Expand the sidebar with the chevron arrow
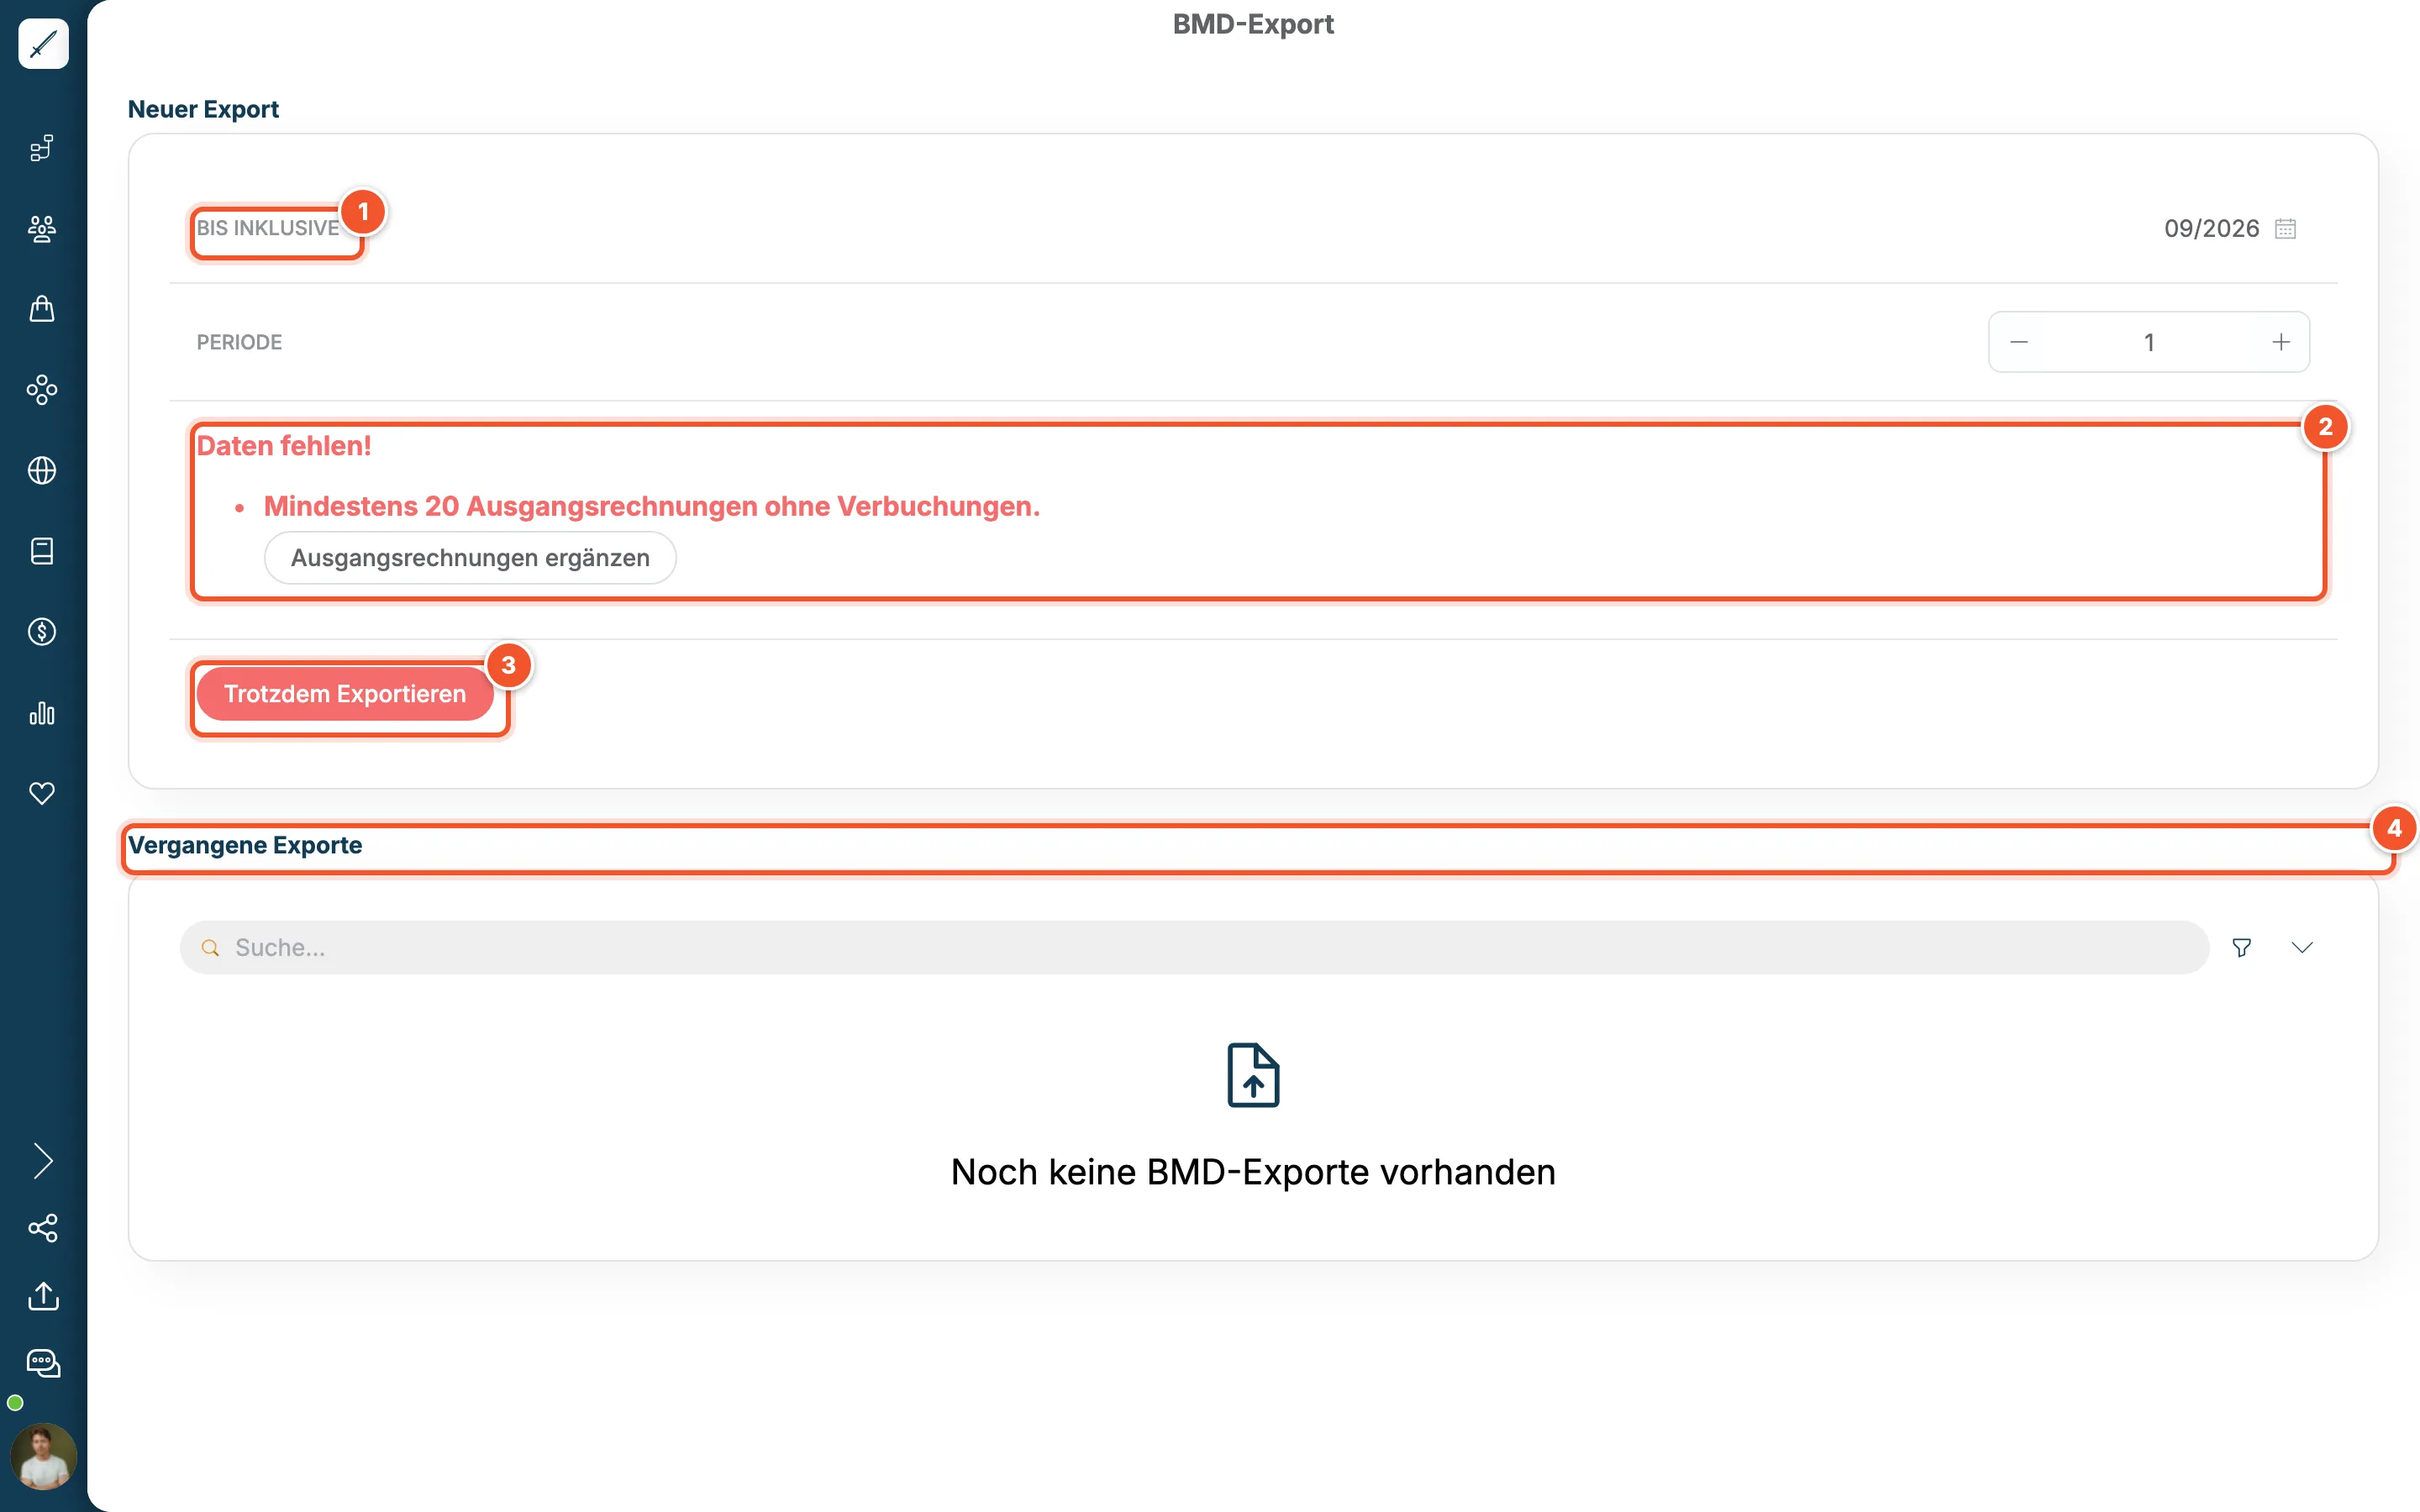The height and width of the screenshot is (1512, 2420). pos(42,1161)
